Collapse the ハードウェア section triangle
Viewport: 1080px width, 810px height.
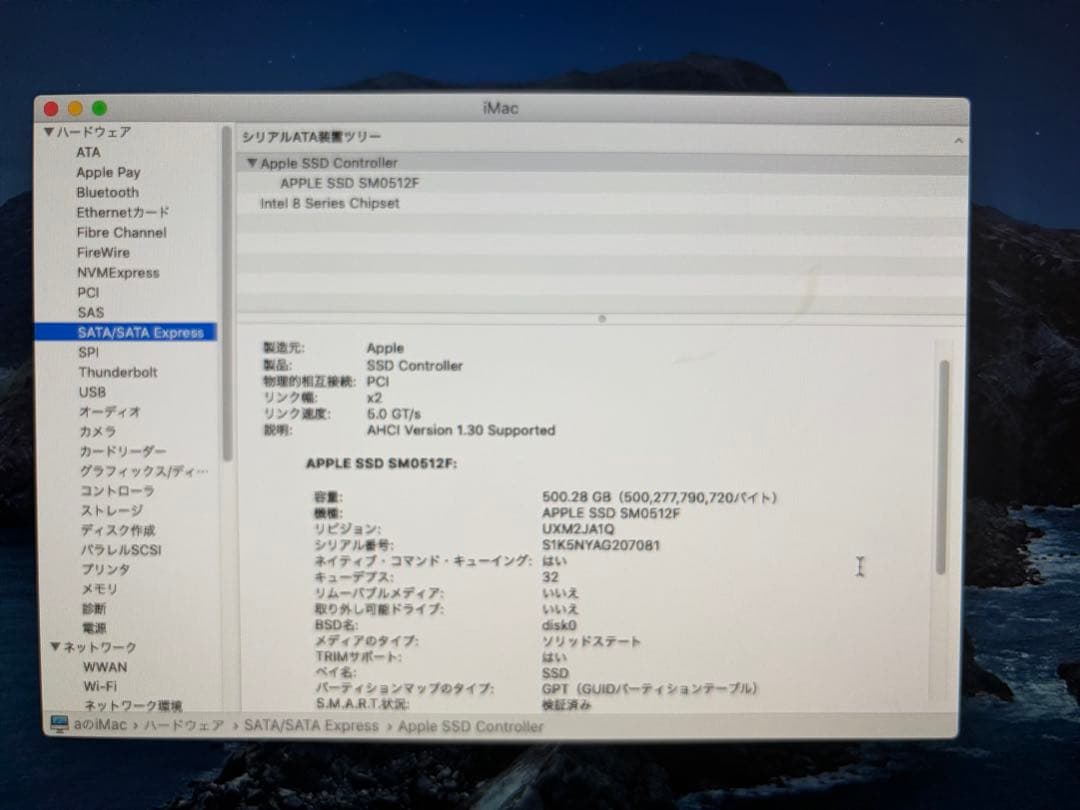coord(48,132)
